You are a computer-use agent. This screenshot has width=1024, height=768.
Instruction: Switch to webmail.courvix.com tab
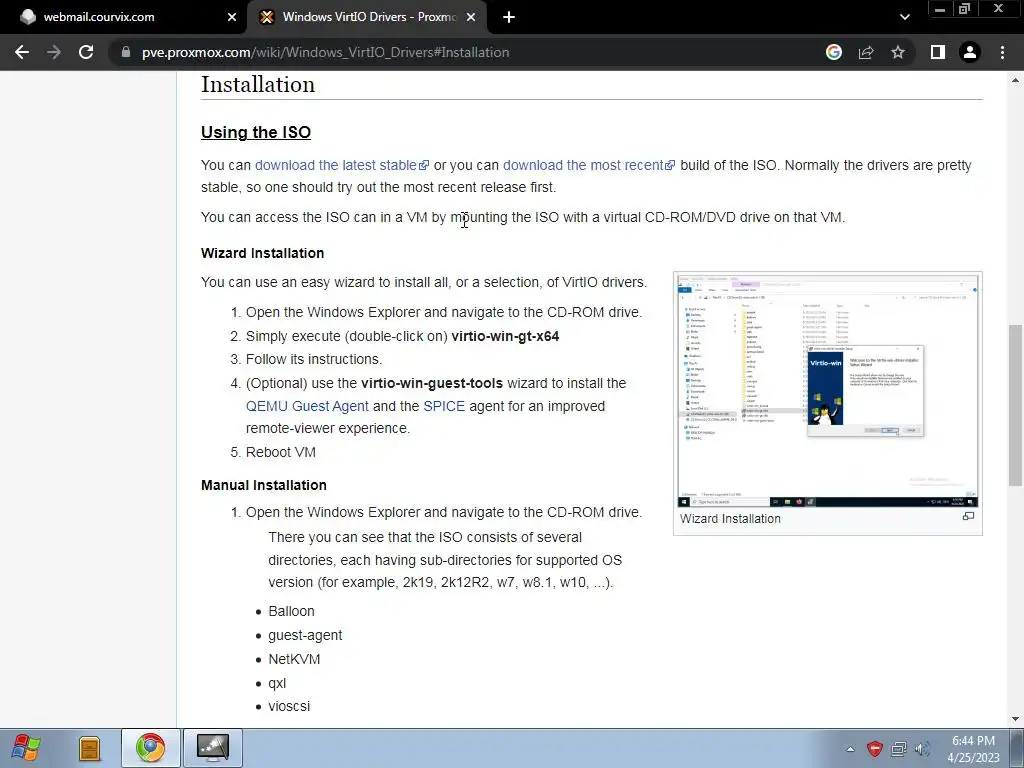pos(124,18)
